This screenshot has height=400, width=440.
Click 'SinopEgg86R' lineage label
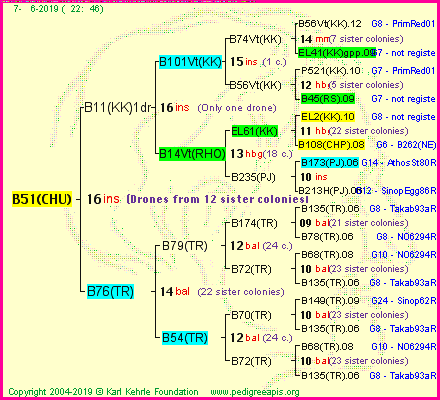[409, 191]
